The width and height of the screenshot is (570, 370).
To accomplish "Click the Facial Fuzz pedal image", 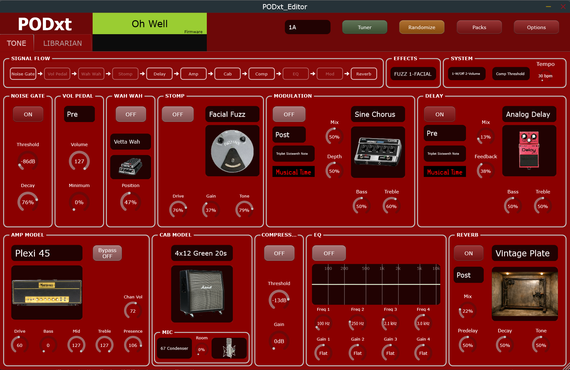I will [232, 151].
